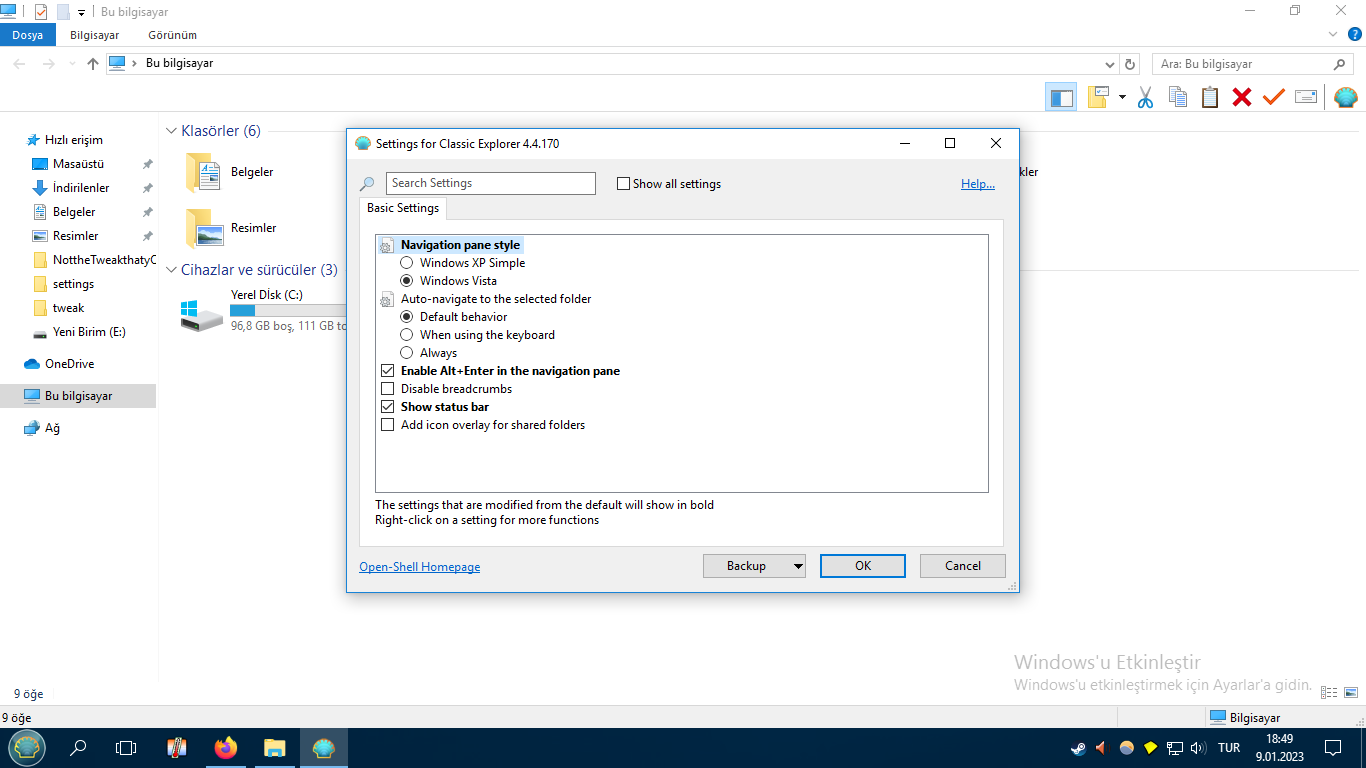Select the When using the keyboard option
The height and width of the screenshot is (768, 1366).
coord(477,335)
